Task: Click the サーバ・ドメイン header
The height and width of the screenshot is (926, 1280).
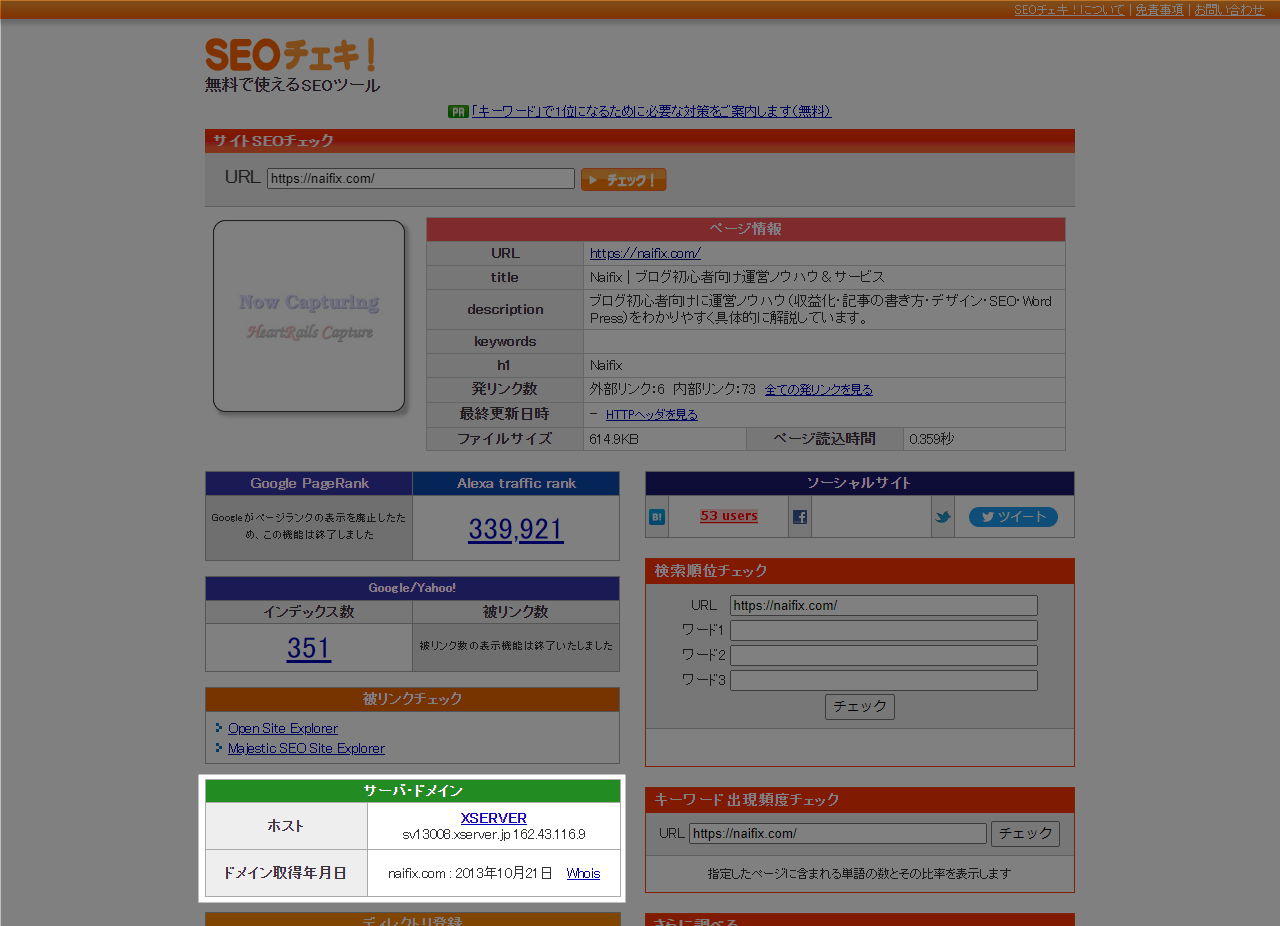Action: 413,791
